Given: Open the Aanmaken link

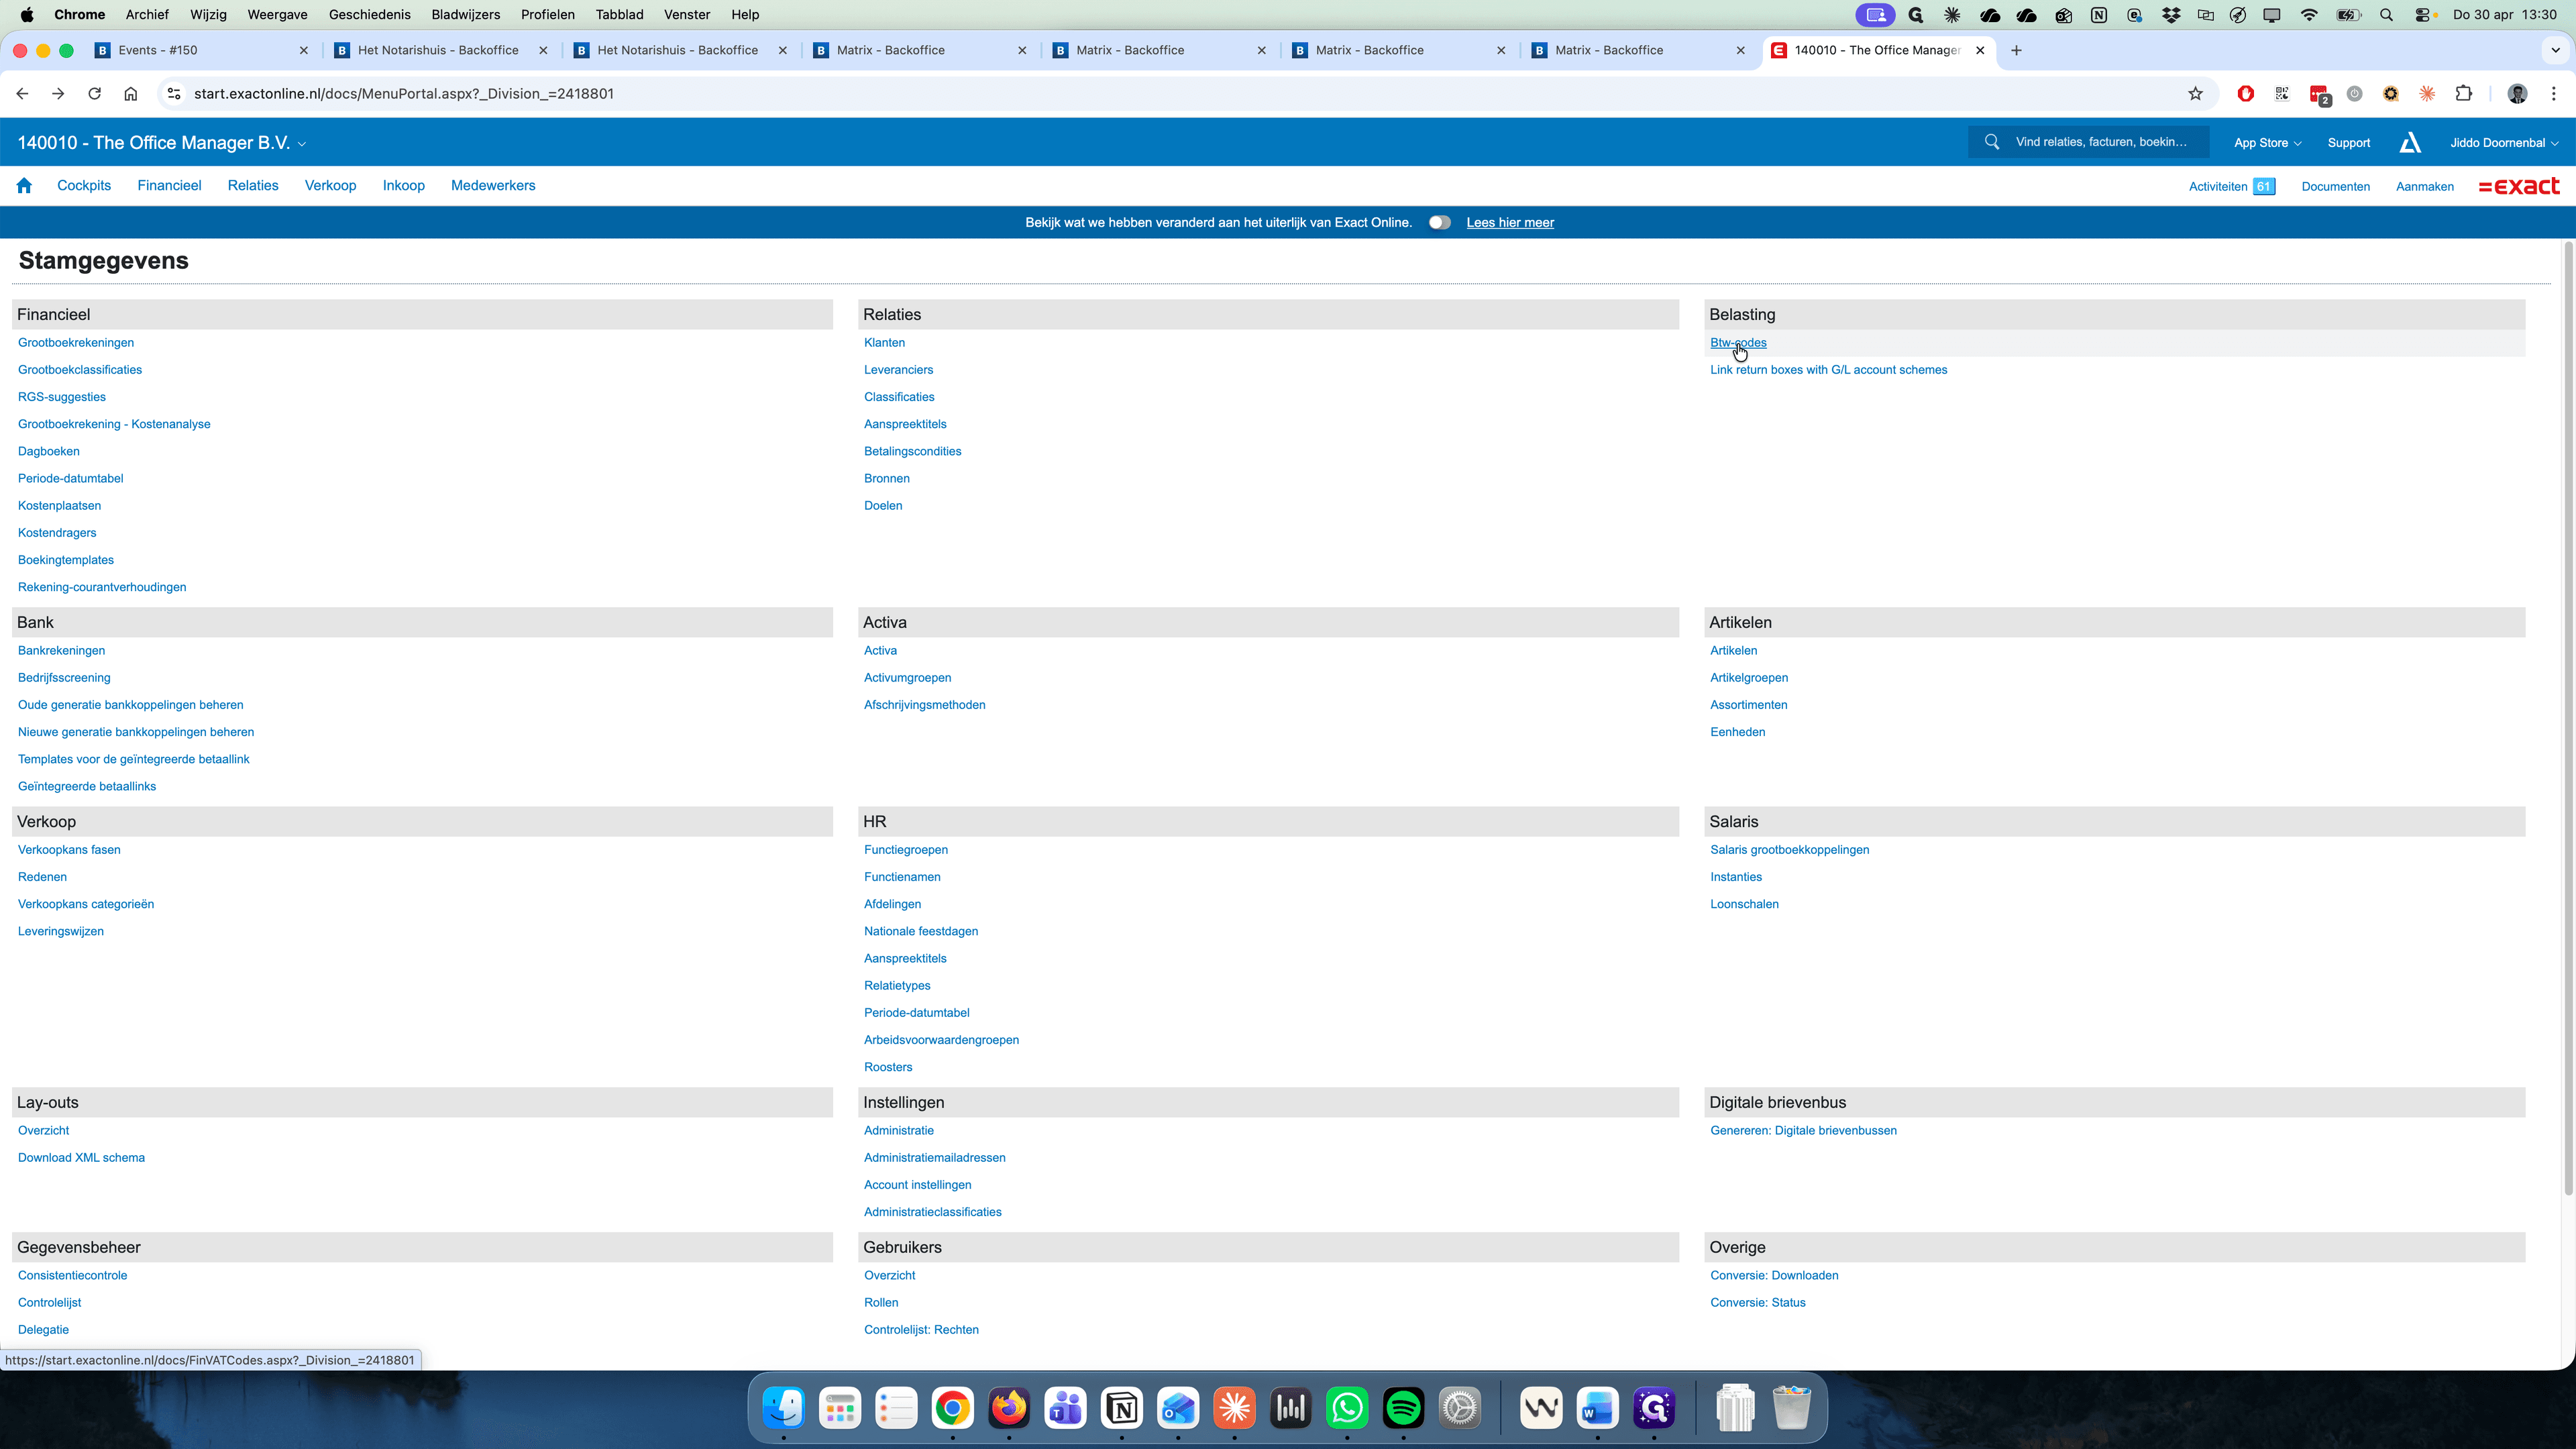Looking at the screenshot, I should (2424, 187).
